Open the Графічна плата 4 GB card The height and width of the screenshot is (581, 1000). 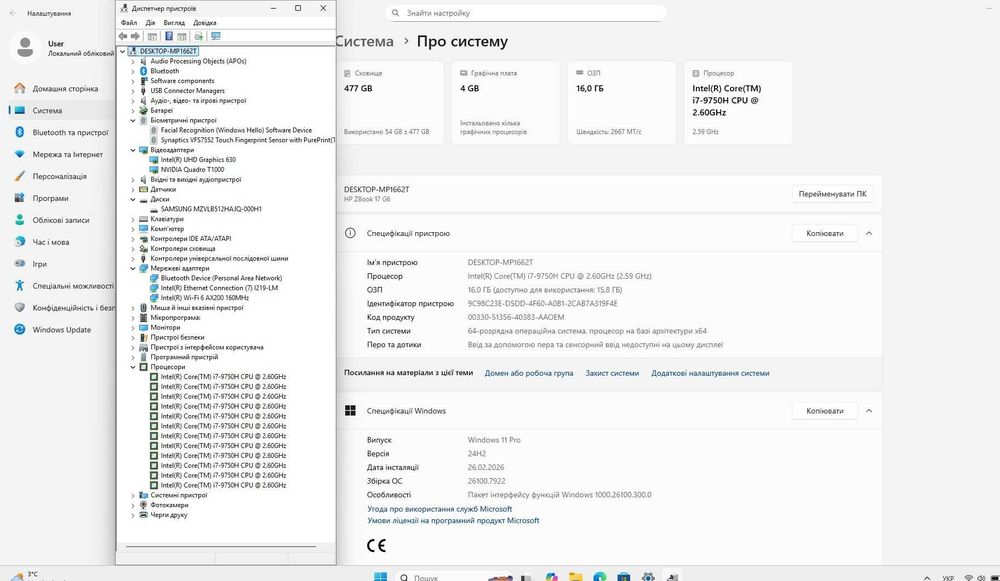(x=506, y=103)
